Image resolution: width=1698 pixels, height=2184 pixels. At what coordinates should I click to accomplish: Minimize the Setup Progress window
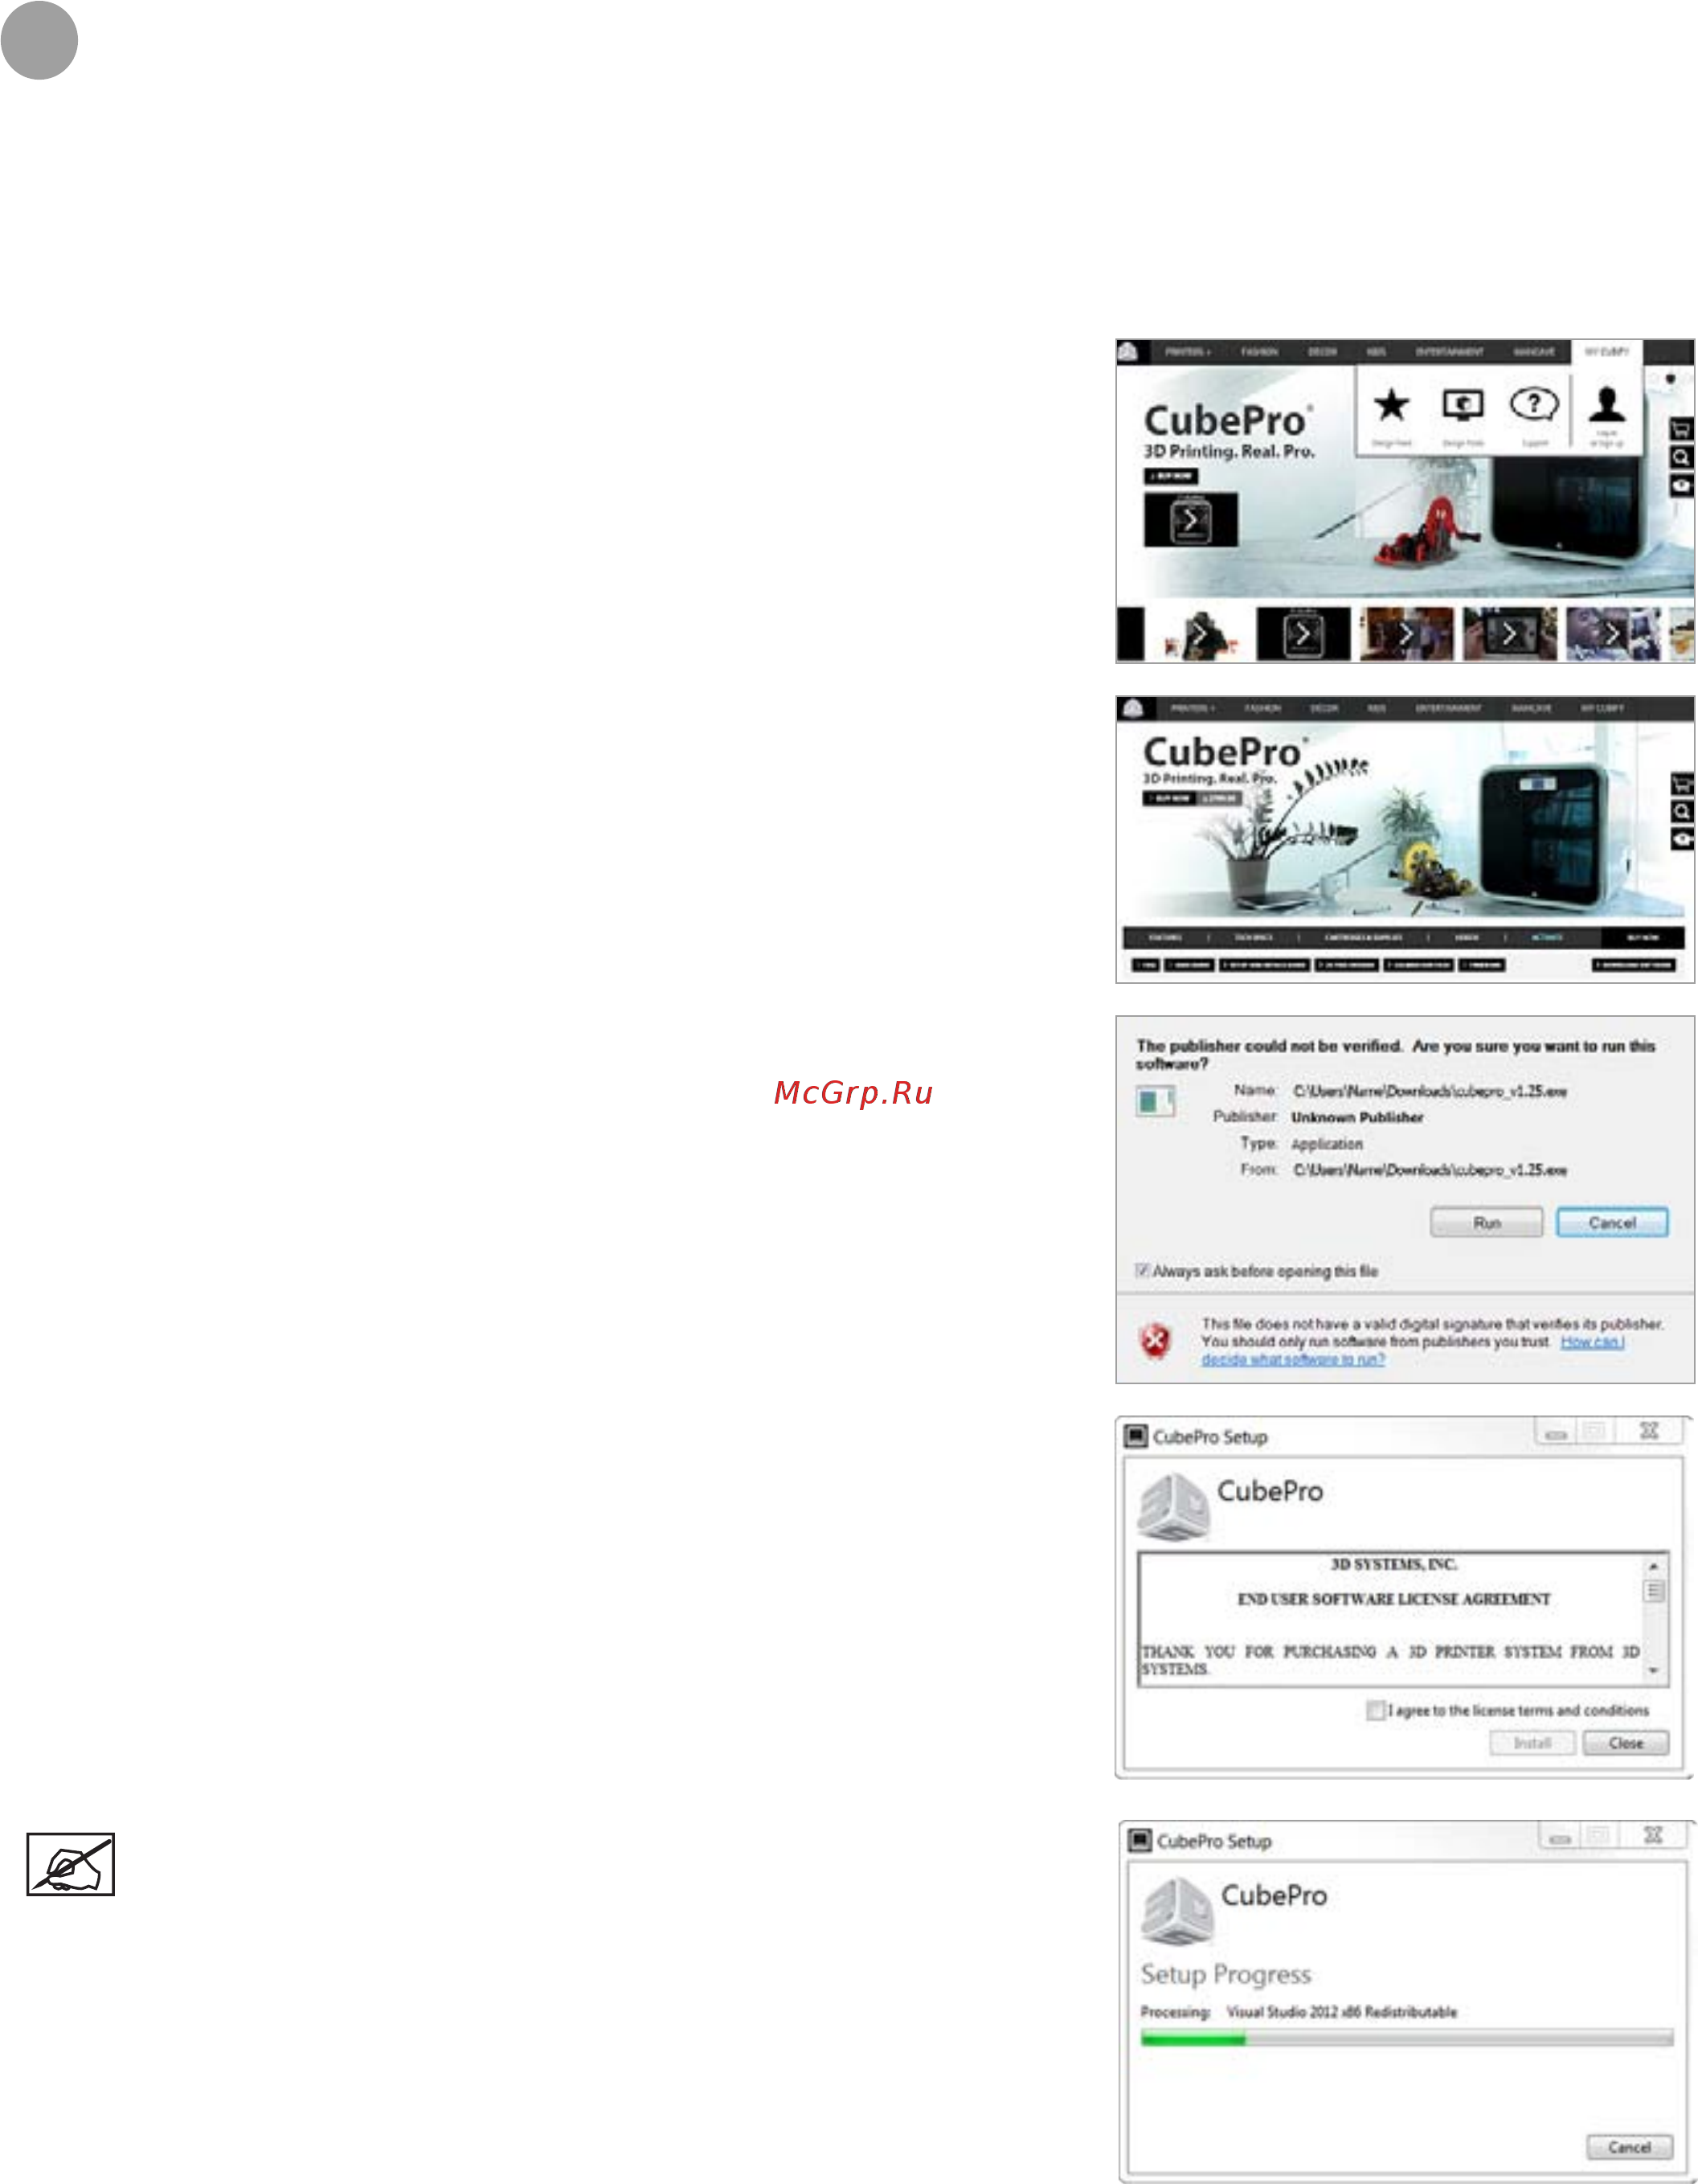tap(1560, 1837)
